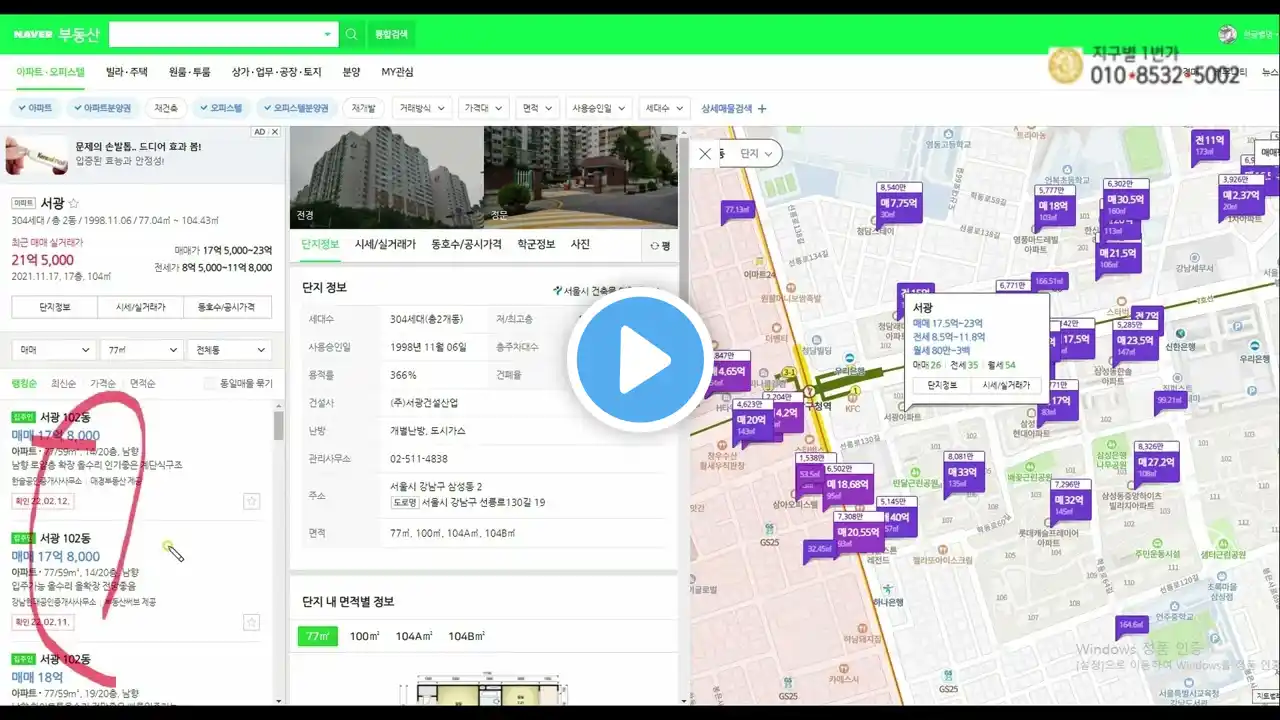Favorite the 서광 complex star icon
The image size is (1280, 720).
click(73, 203)
